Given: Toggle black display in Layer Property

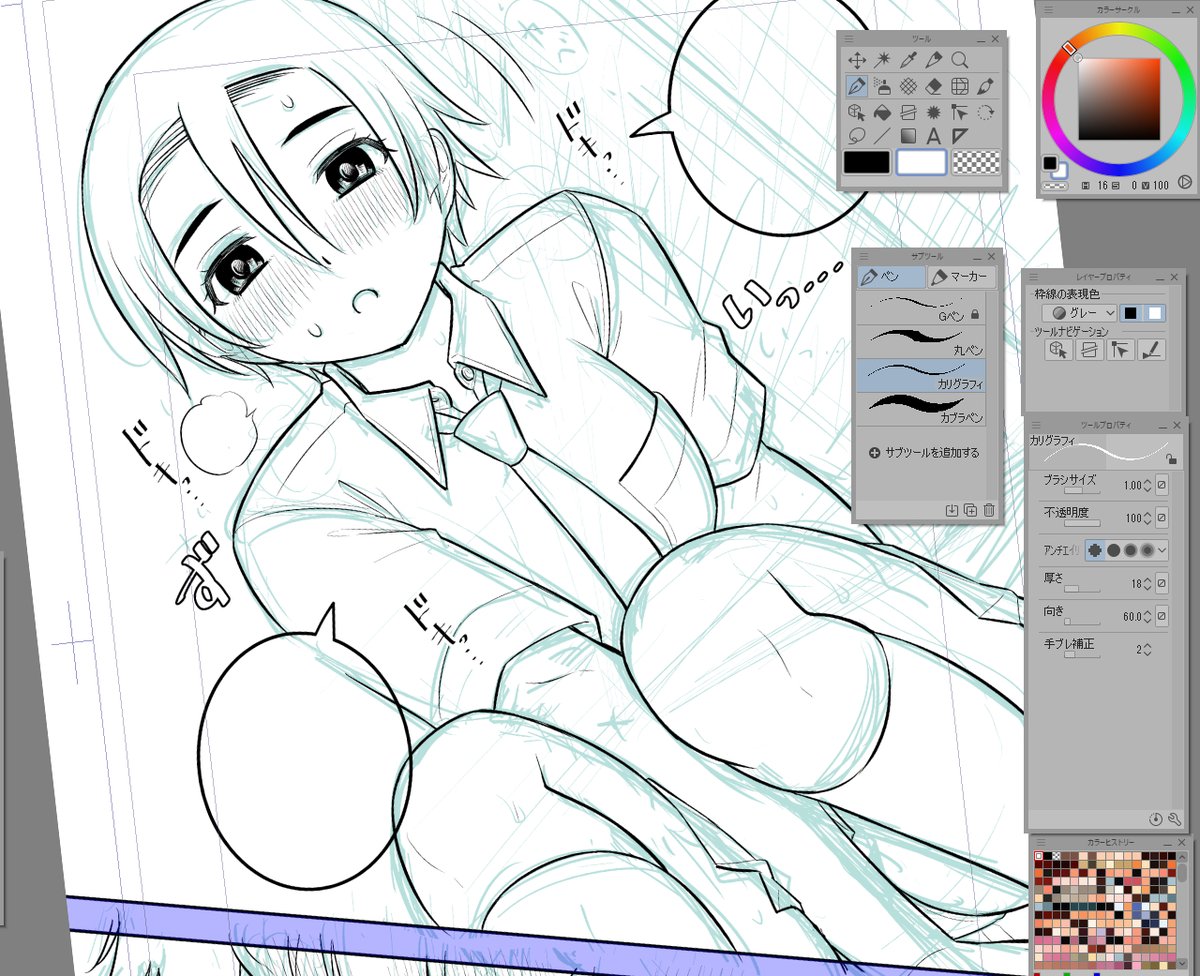Looking at the screenshot, I should pos(1131,313).
